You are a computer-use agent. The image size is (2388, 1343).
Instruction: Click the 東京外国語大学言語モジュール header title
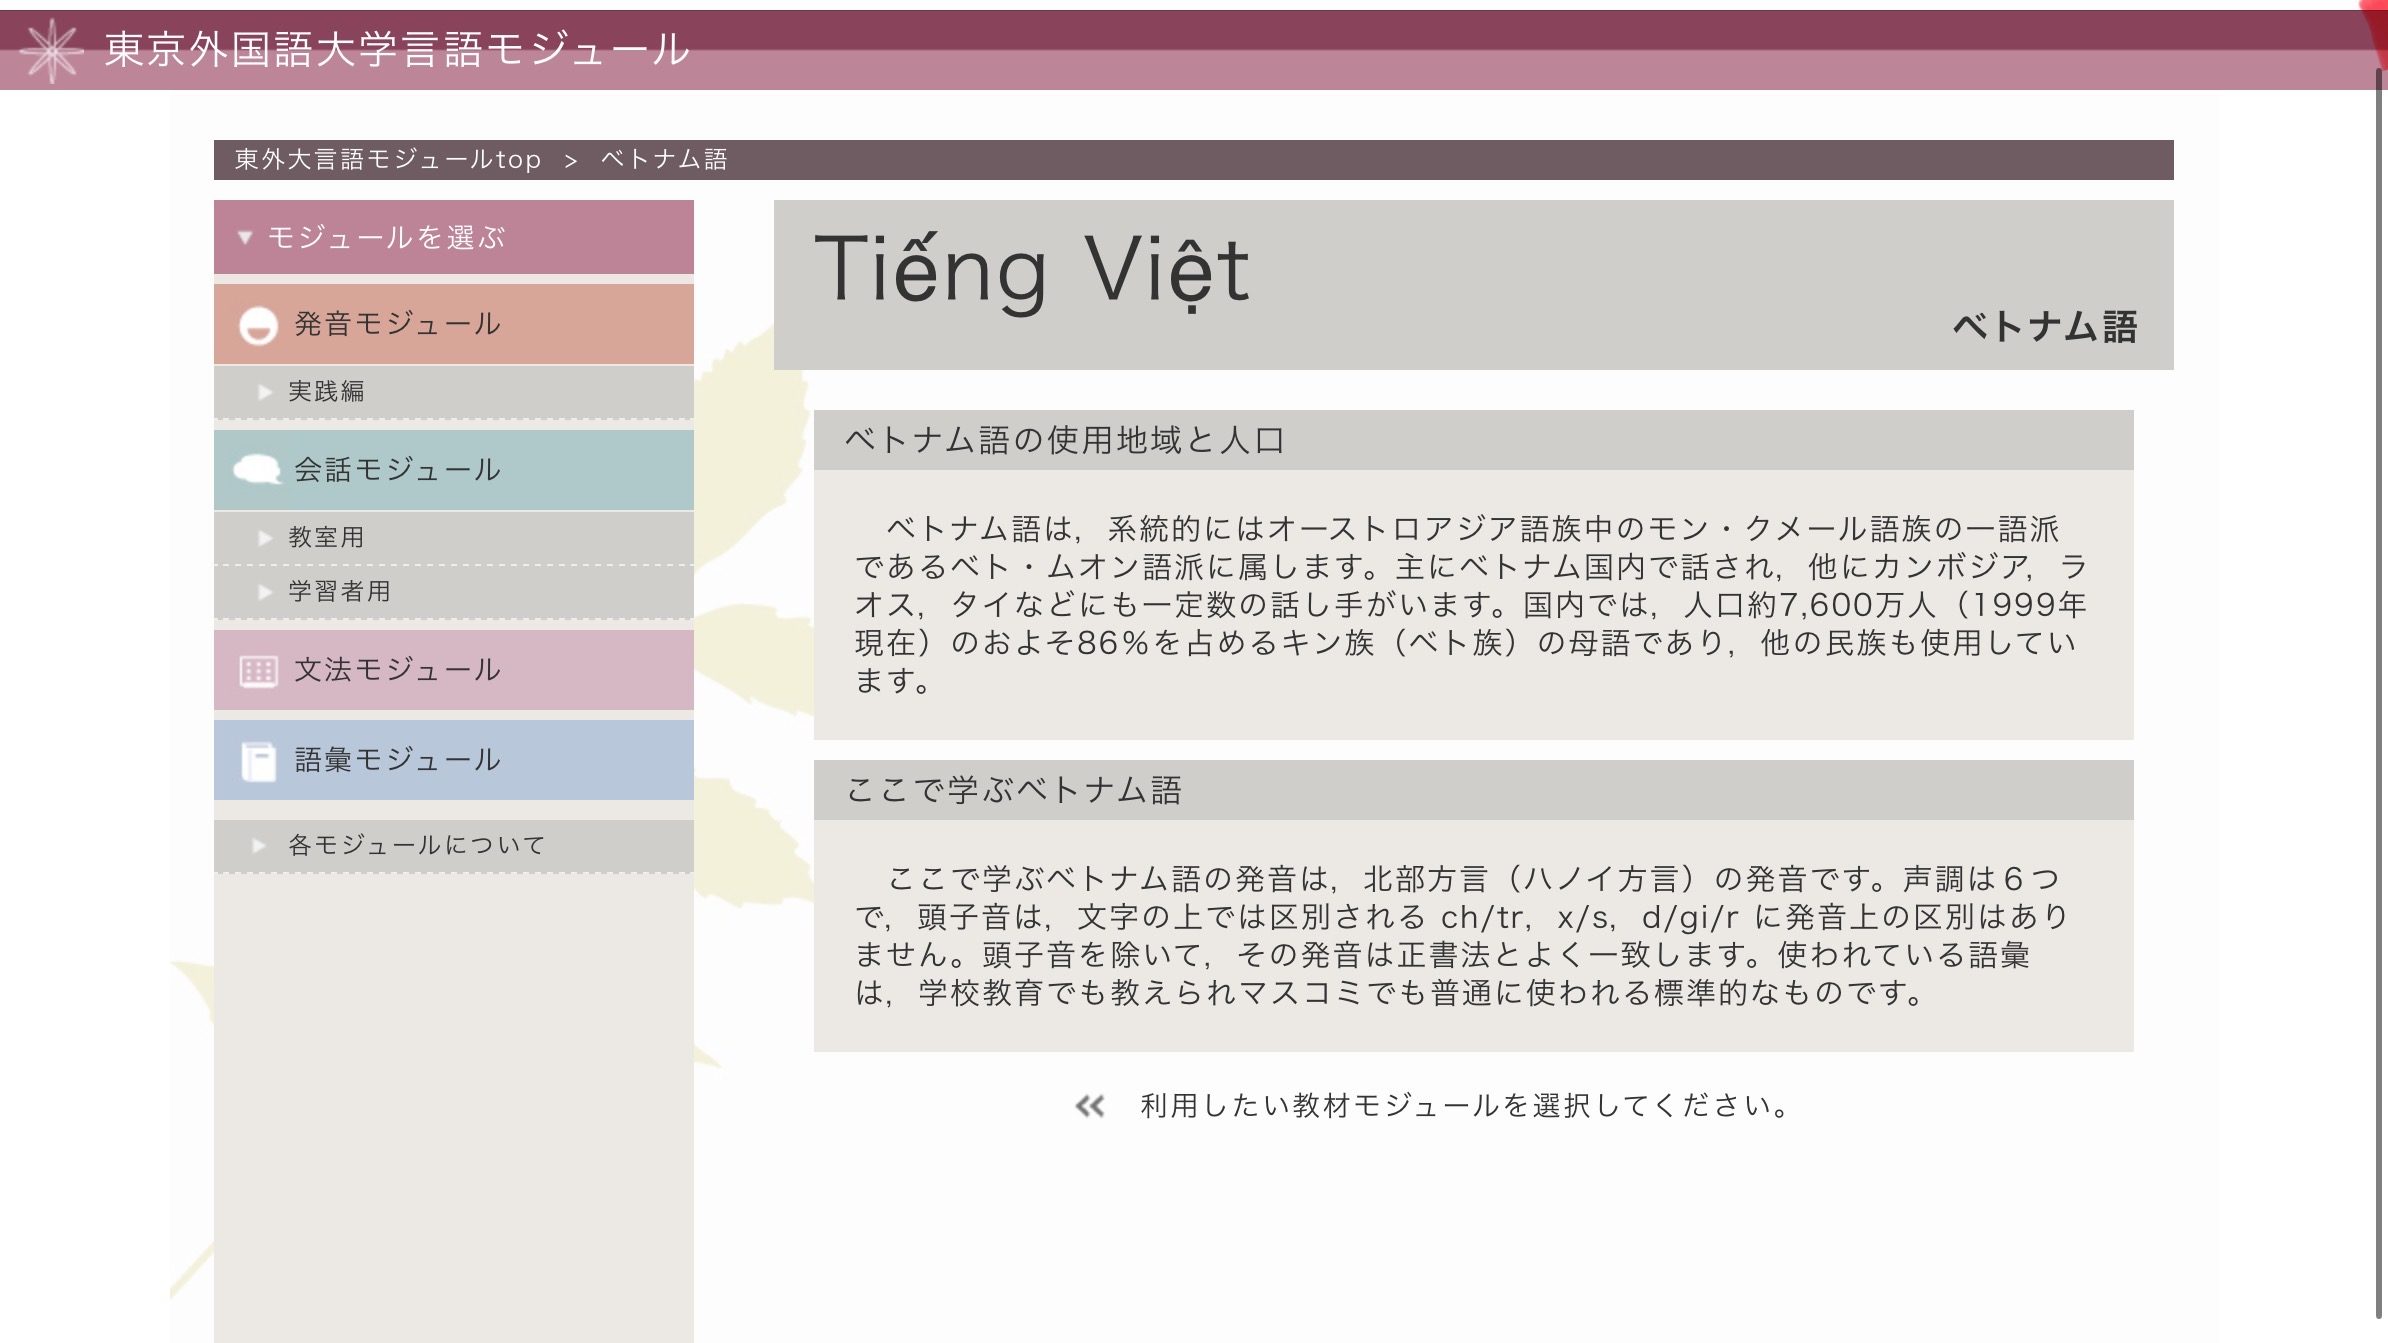(x=397, y=50)
